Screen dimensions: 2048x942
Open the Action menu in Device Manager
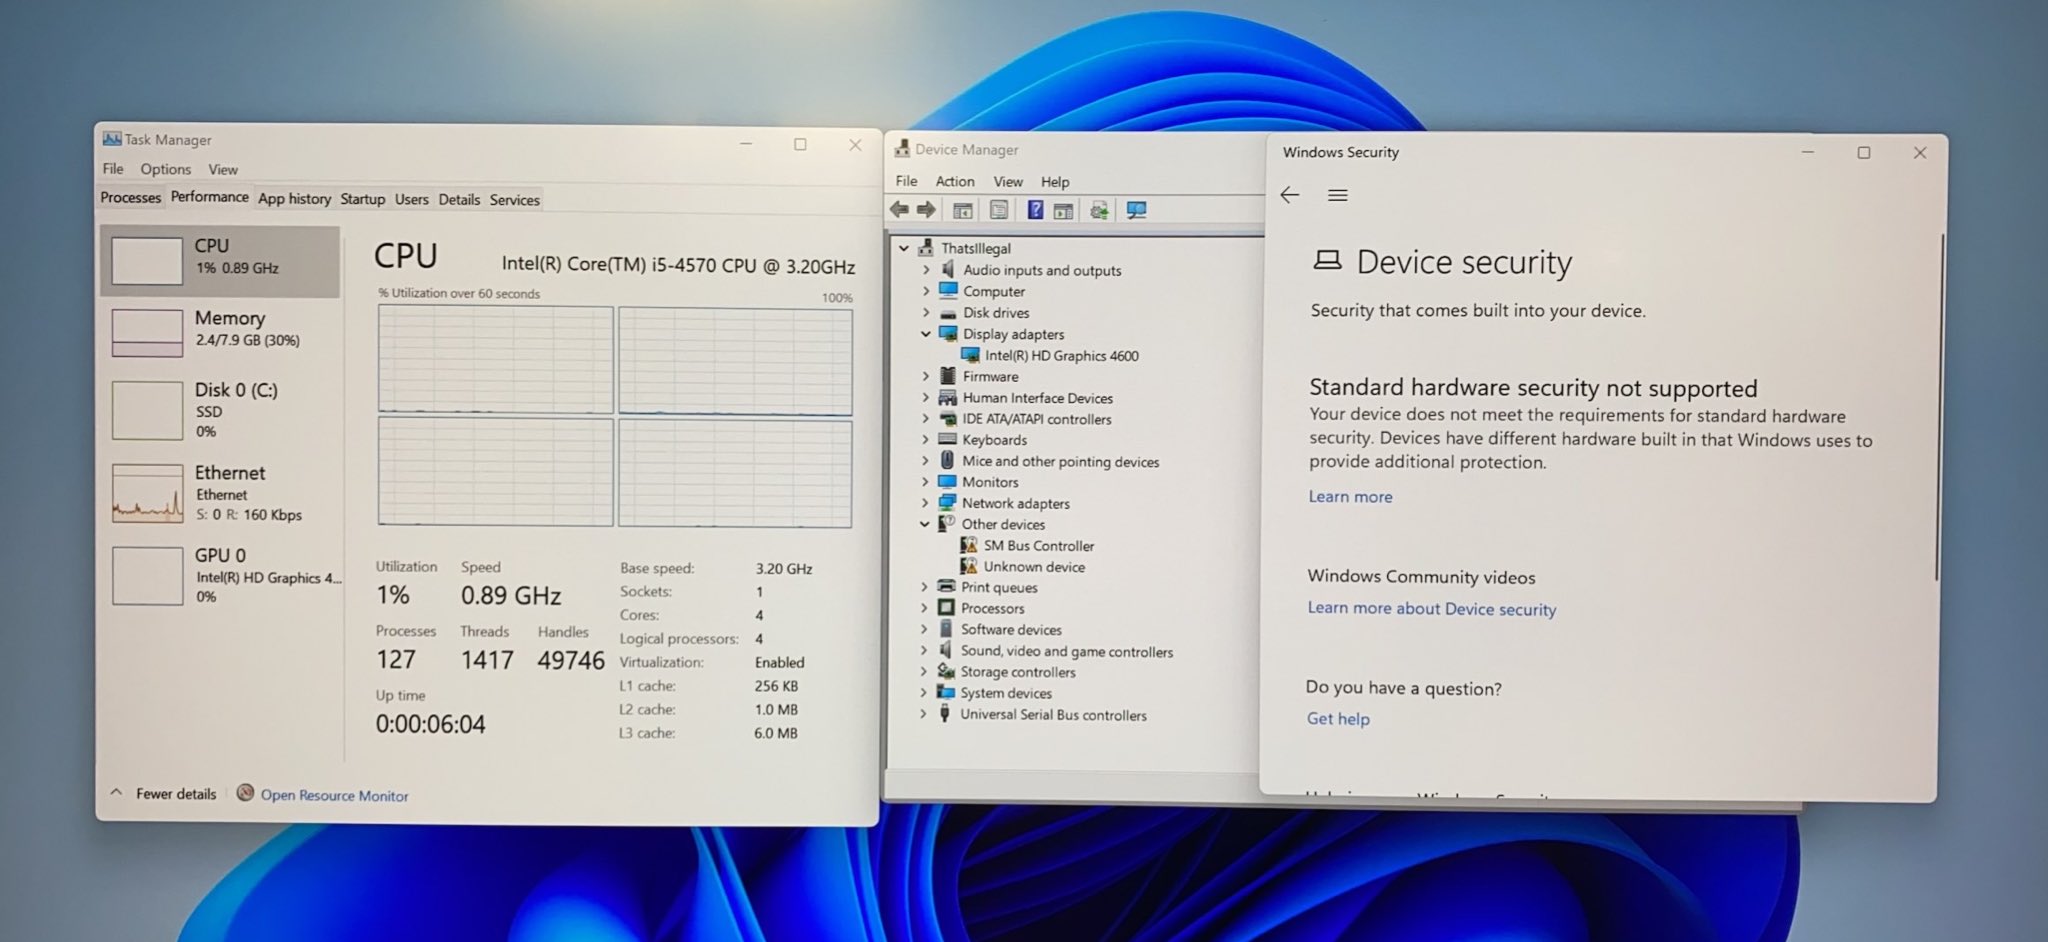pos(954,181)
